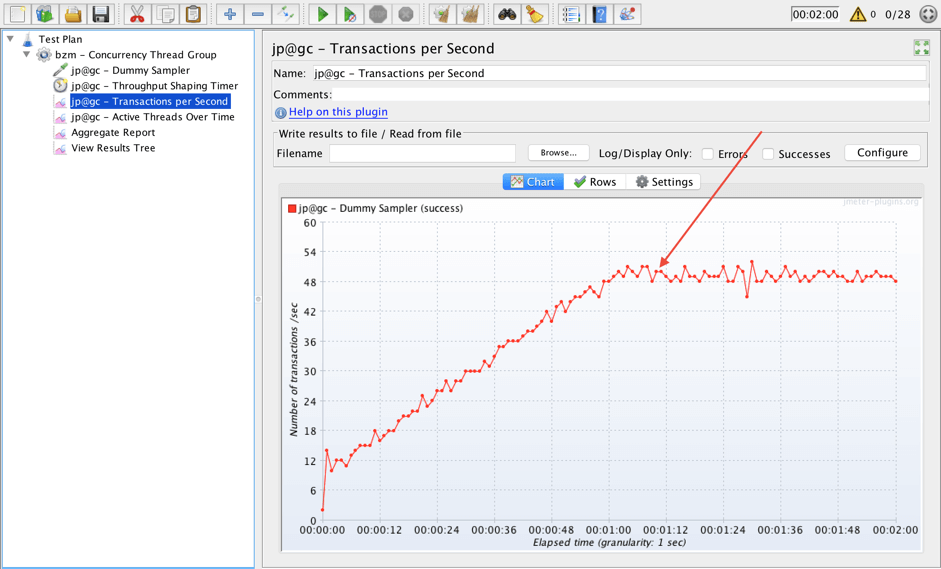Click the red Dummy Sampler legend swatch
Screen dimensions: 941x569
(292, 208)
